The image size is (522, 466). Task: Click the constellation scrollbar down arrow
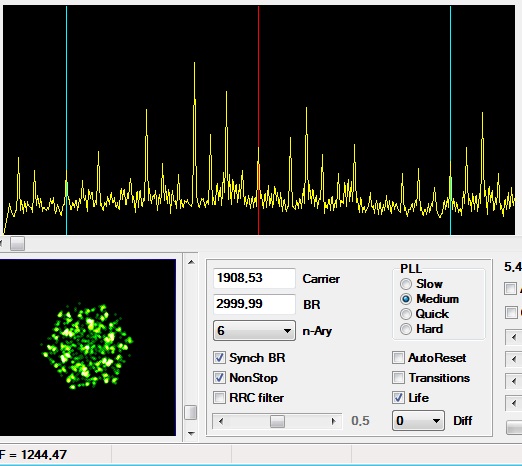pyautogui.click(x=191, y=433)
